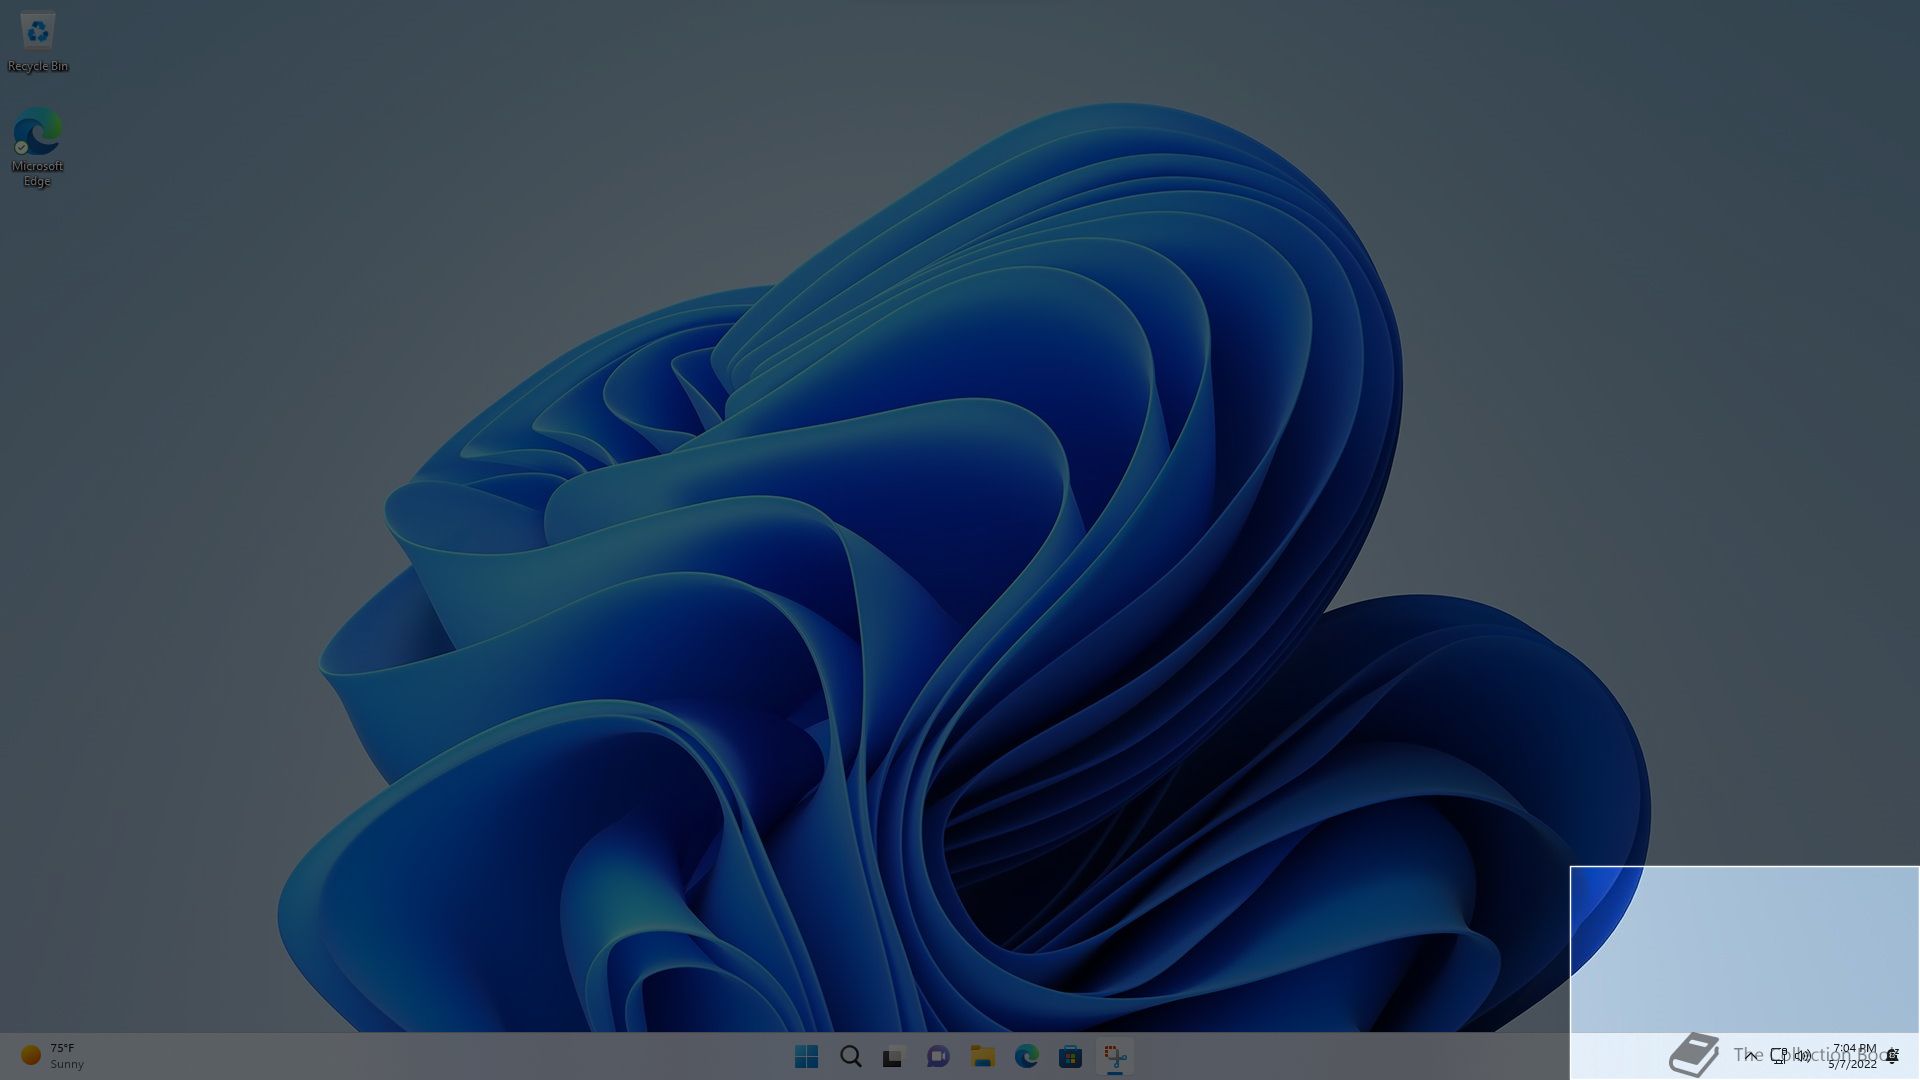The height and width of the screenshot is (1080, 1920).
Task: Open the volume speaker tray icon
Action: pyautogui.click(x=1803, y=1055)
